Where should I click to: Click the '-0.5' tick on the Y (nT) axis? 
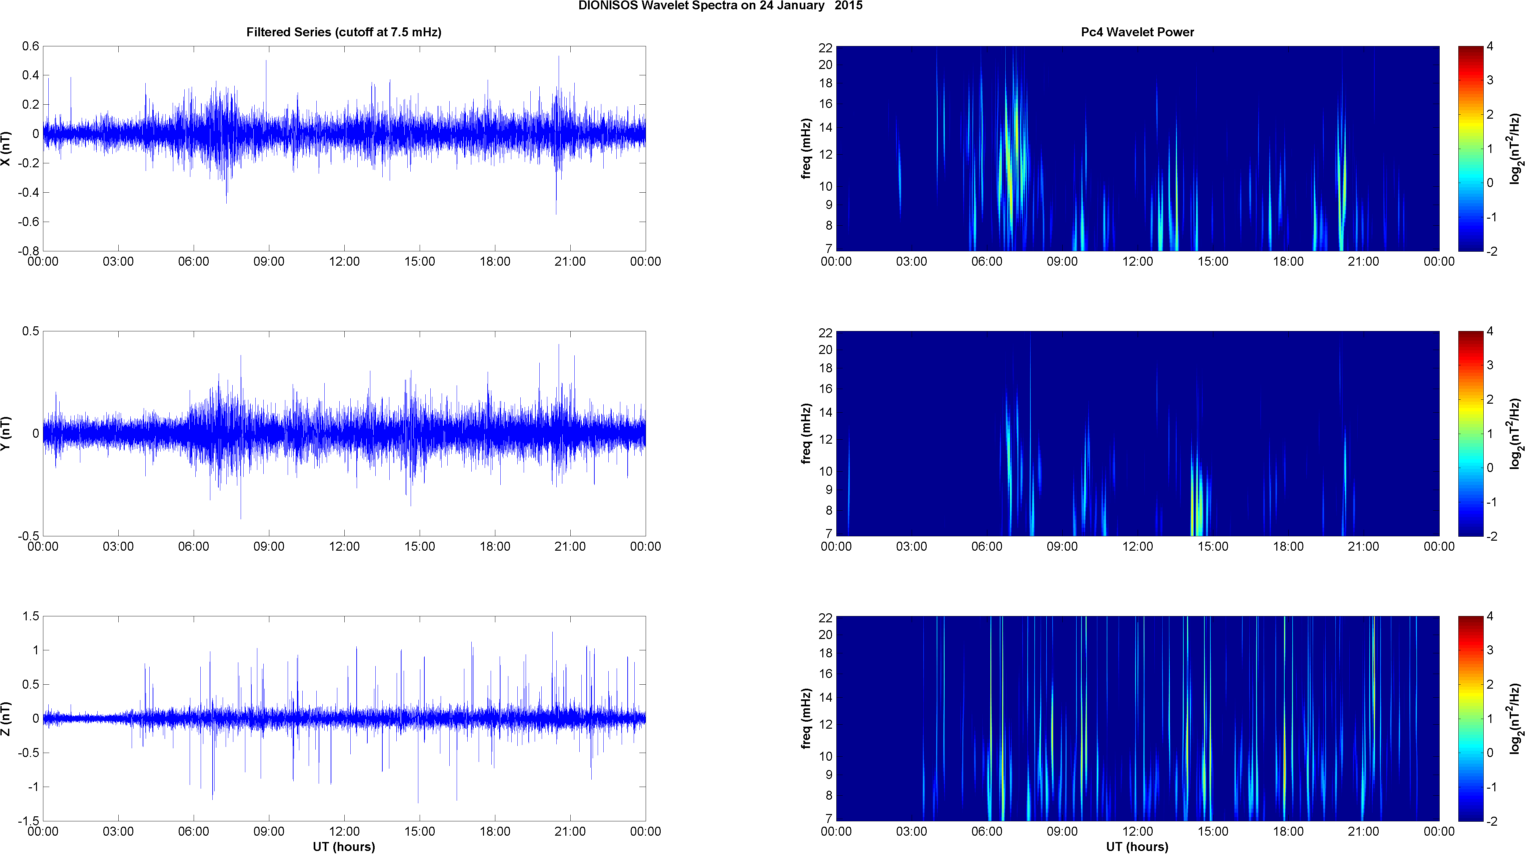pyautogui.click(x=27, y=536)
